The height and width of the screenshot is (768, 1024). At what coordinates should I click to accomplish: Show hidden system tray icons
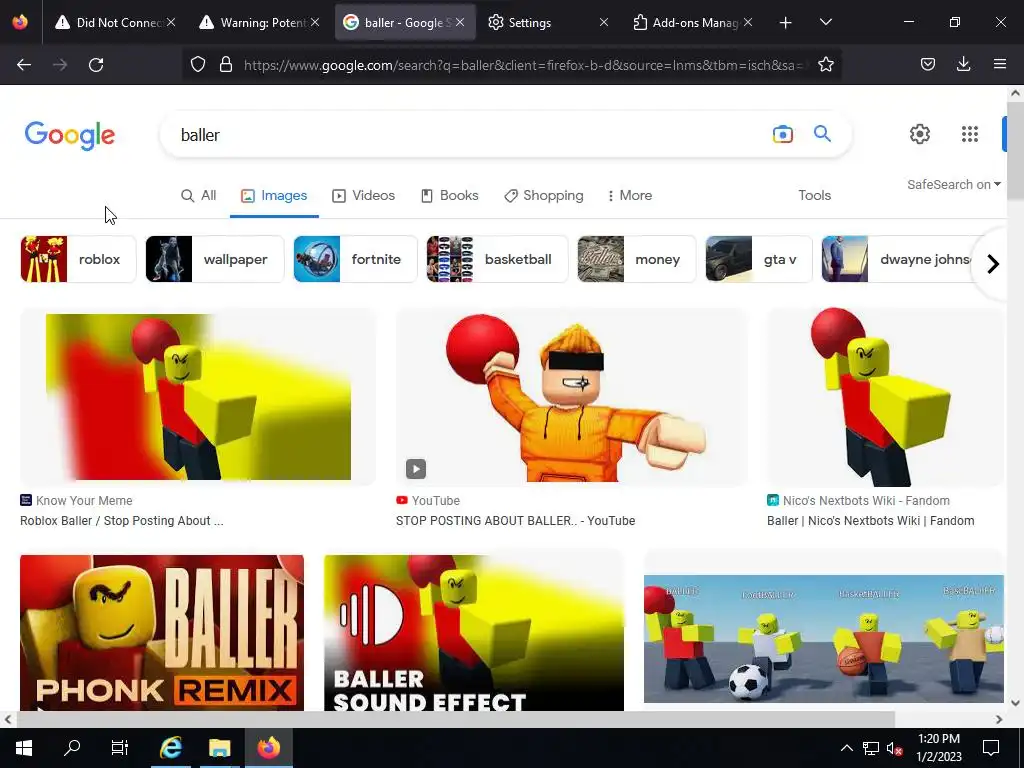click(846, 748)
